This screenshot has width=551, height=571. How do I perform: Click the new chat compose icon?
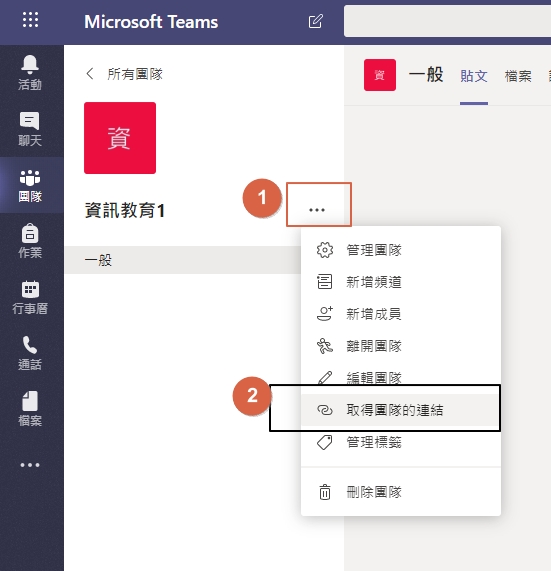(x=315, y=21)
